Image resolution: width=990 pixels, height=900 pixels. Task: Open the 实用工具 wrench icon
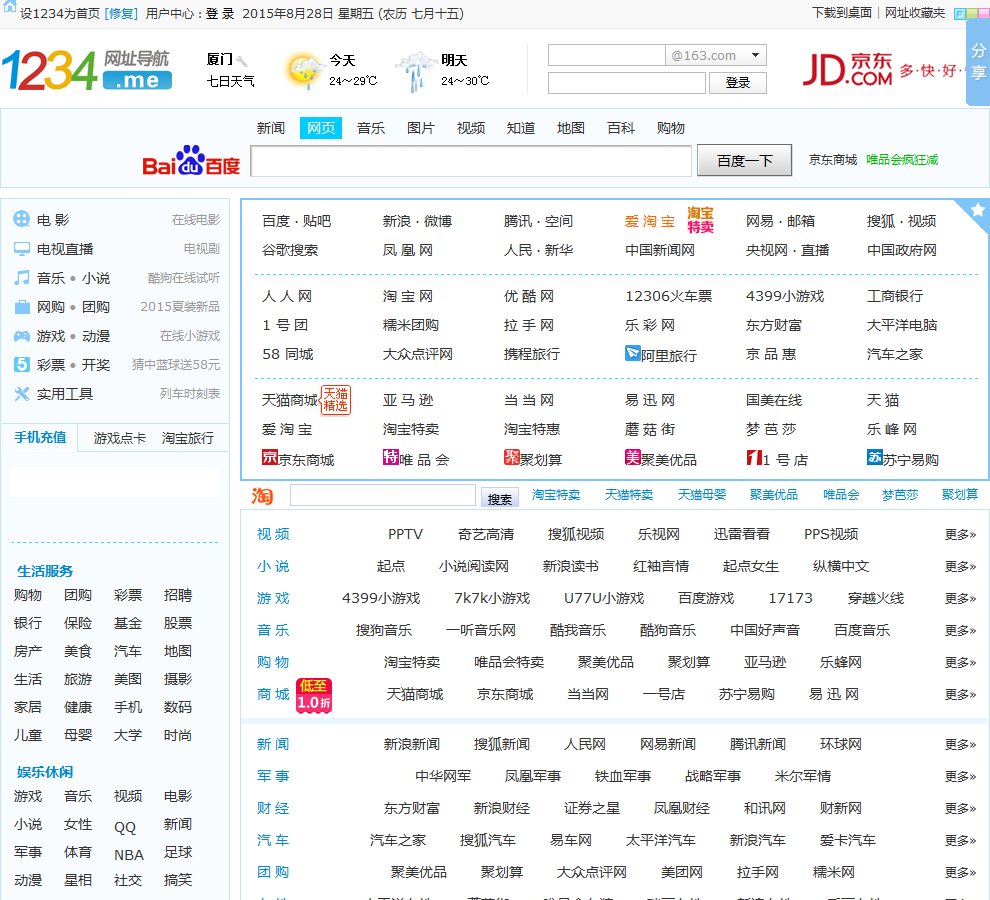coord(22,394)
